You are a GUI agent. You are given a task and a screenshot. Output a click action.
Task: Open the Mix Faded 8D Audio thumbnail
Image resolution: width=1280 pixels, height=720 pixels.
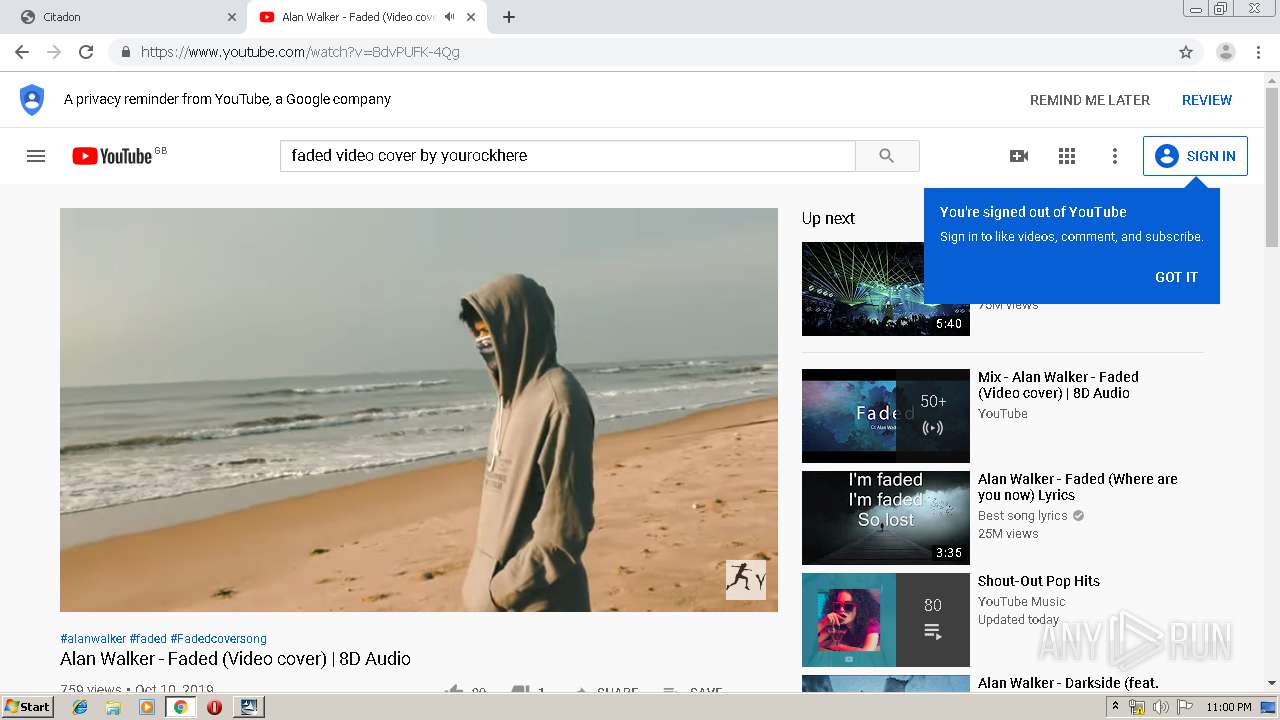point(886,416)
